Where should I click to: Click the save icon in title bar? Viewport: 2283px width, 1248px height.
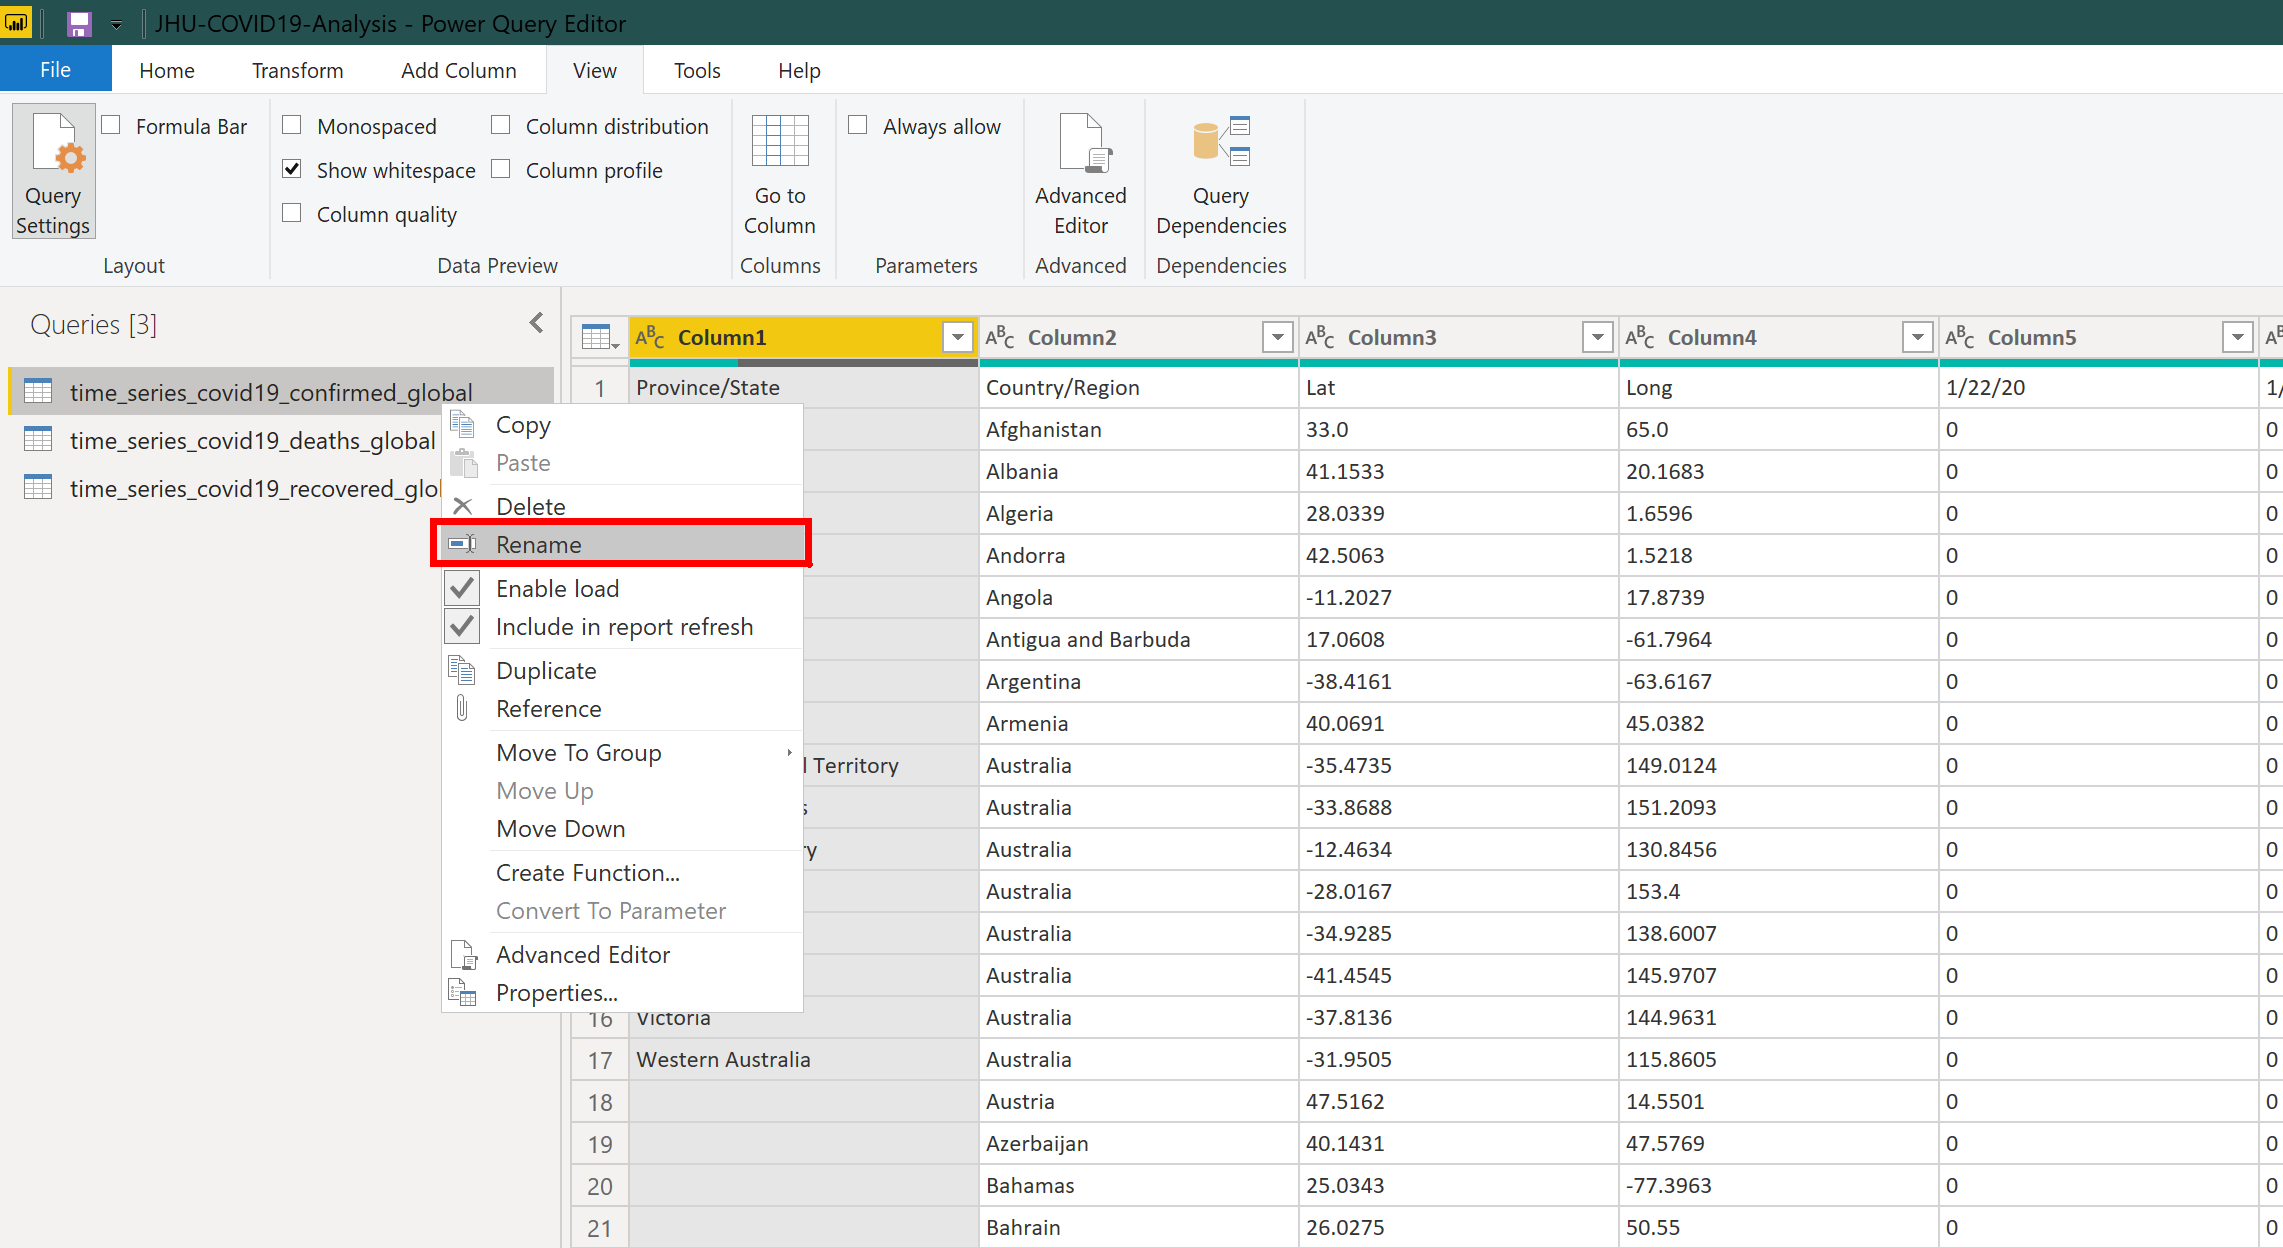78,23
